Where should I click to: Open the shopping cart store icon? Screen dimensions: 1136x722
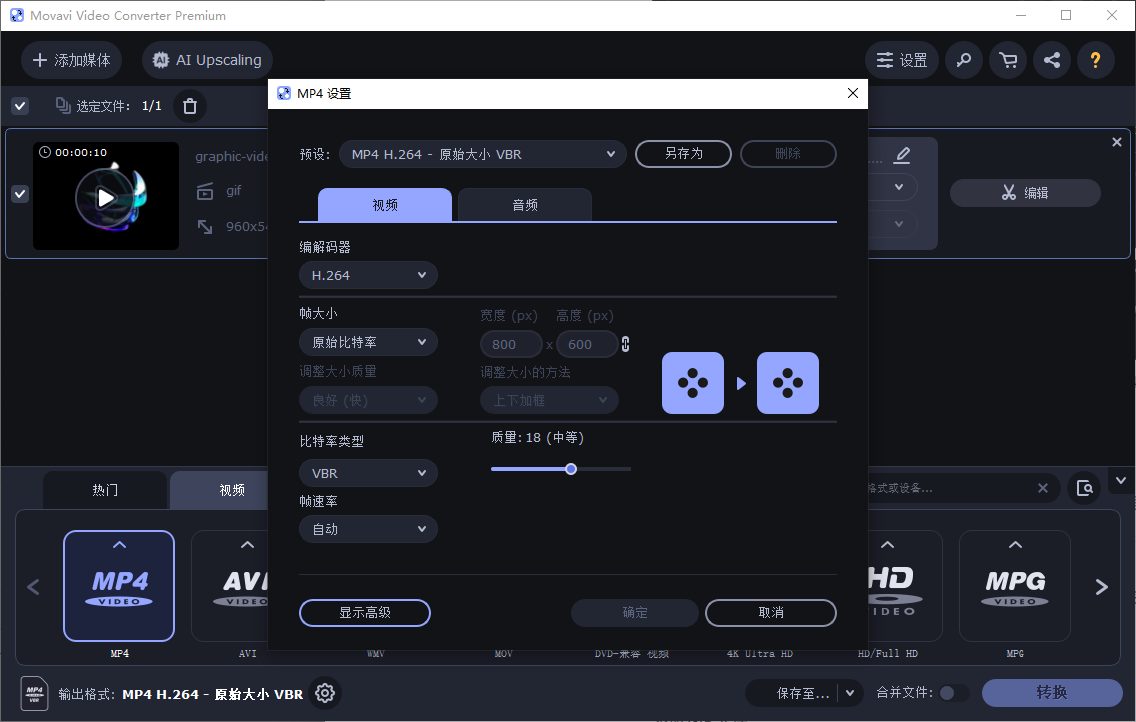pyautogui.click(x=1007, y=60)
